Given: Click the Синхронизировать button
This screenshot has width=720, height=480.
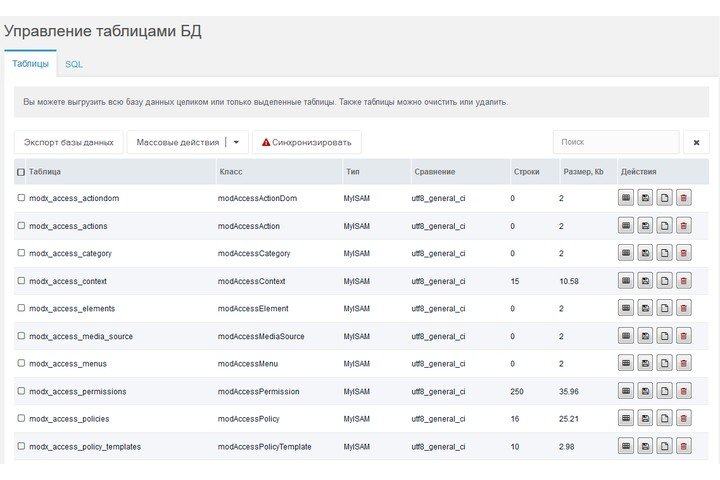Looking at the screenshot, I should pos(307,142).
